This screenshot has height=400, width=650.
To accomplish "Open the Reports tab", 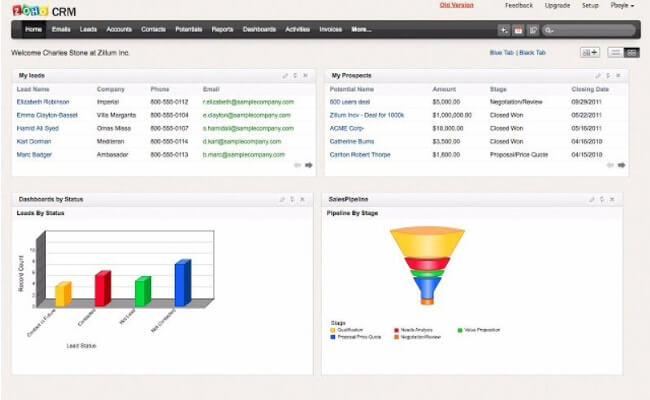I will pos(223,29).
